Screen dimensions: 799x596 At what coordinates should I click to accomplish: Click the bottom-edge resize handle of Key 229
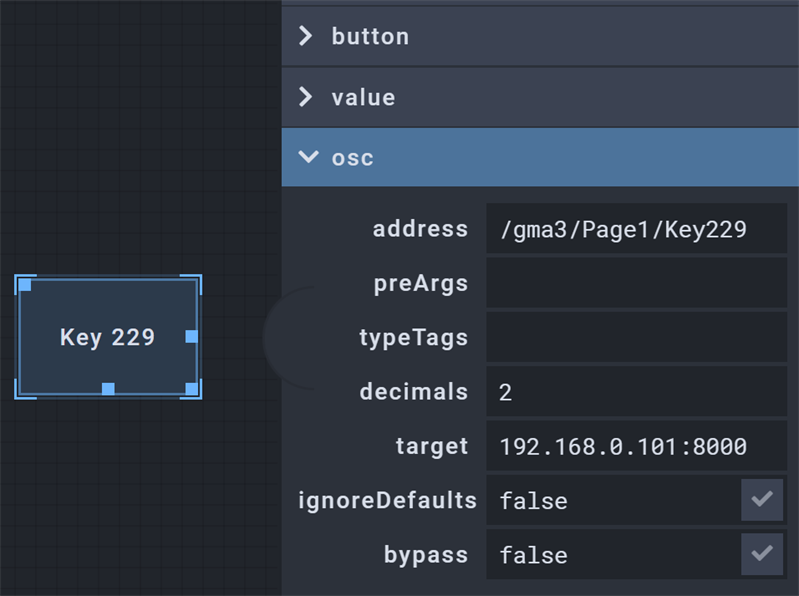tap(108, 388)
